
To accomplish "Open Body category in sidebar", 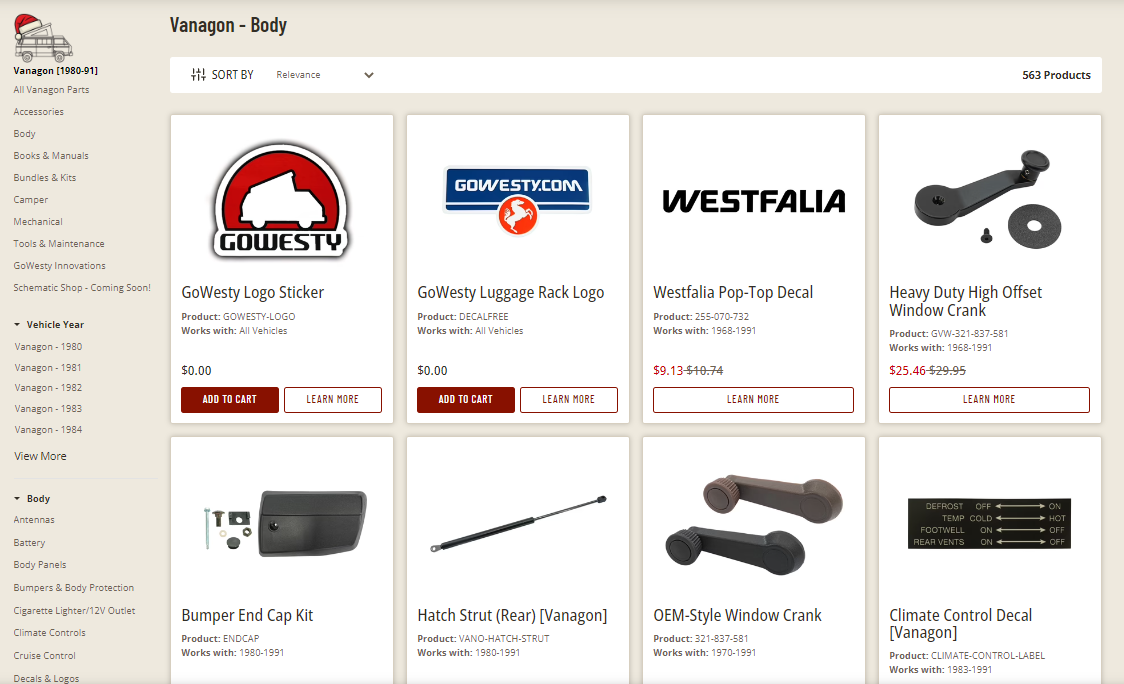I will [x=24, y=134].
